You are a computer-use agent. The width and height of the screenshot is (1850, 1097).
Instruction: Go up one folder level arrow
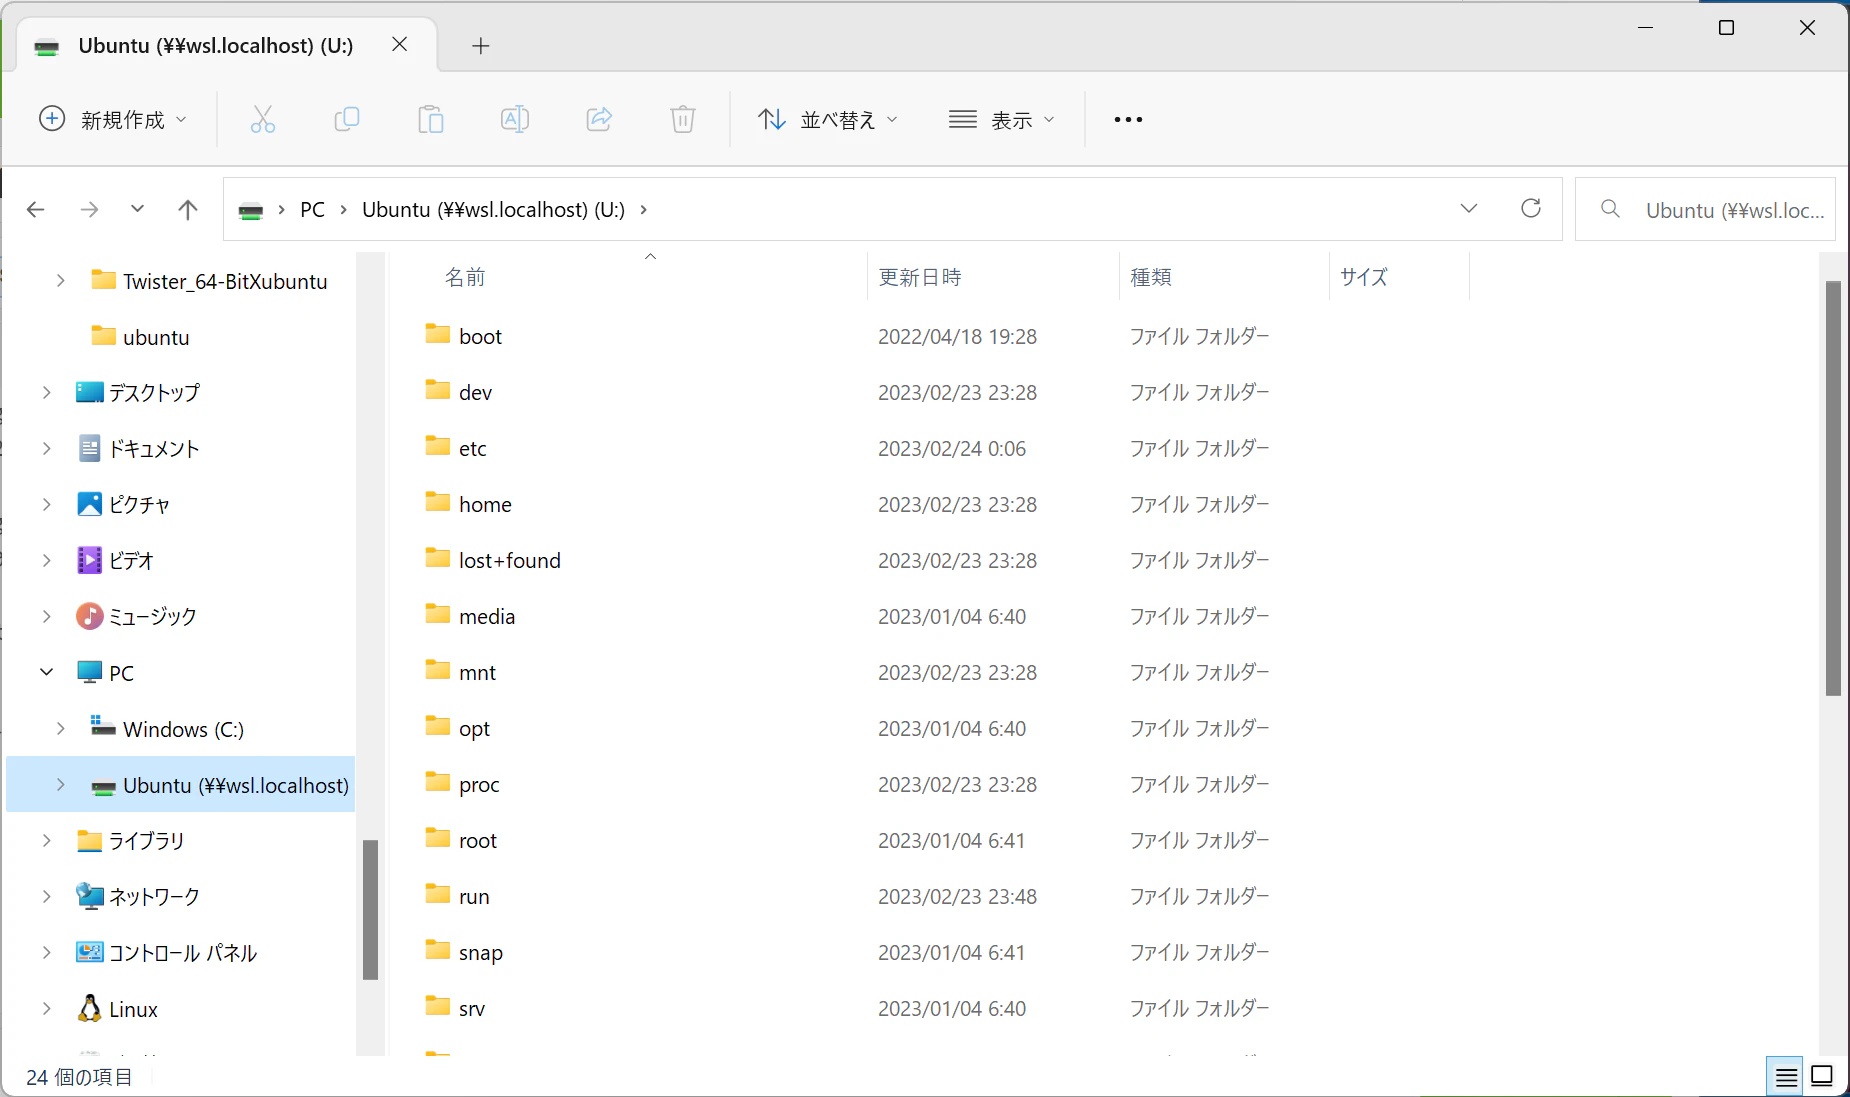[187, 209]
